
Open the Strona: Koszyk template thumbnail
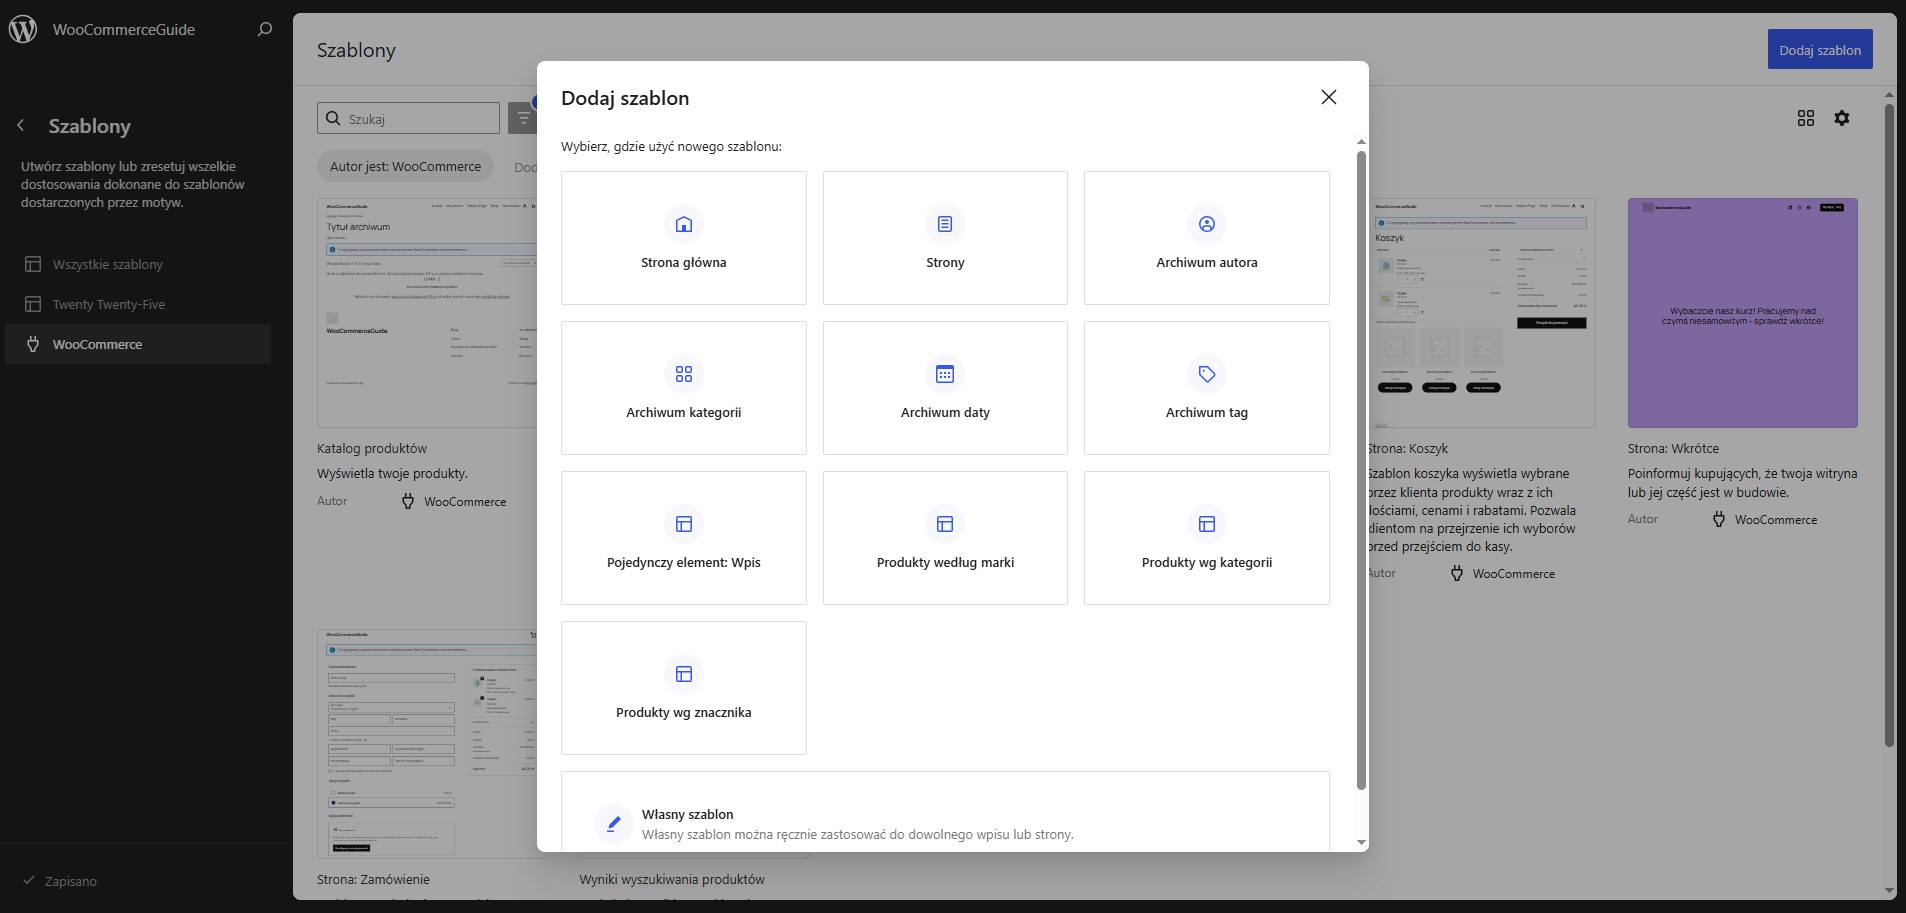[1481, 313]
